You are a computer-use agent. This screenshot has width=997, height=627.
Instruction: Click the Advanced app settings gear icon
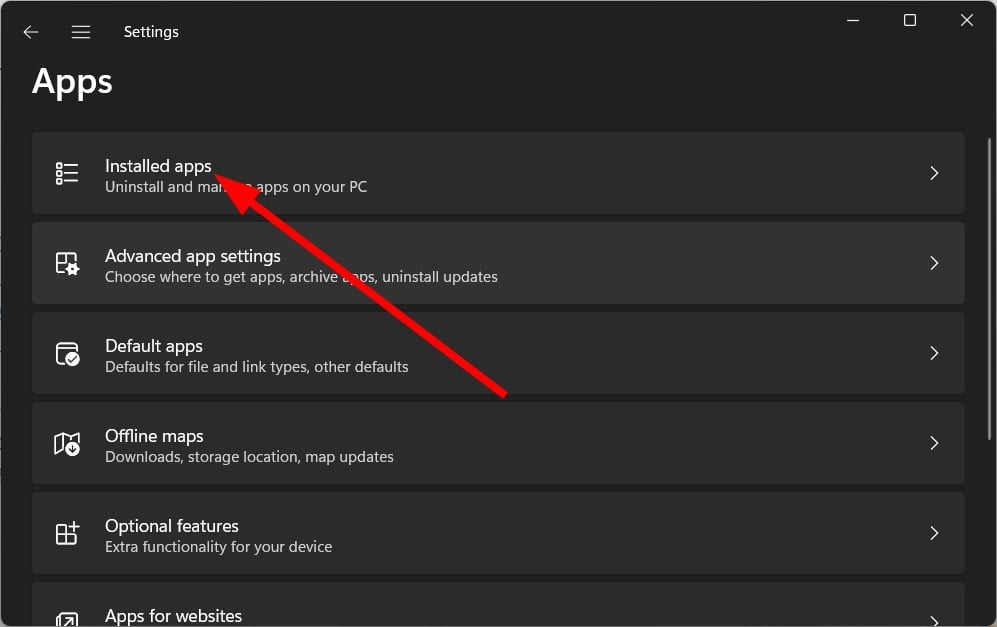[x=67, y=263]
